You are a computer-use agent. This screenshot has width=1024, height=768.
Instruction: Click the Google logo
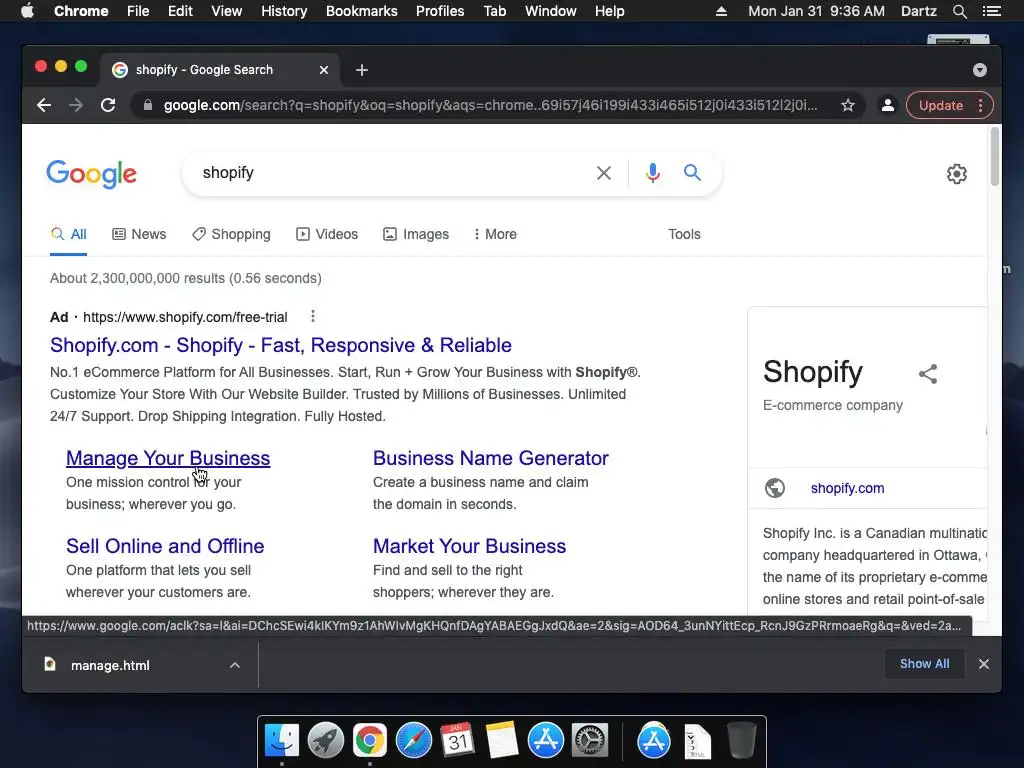(91, 174)
